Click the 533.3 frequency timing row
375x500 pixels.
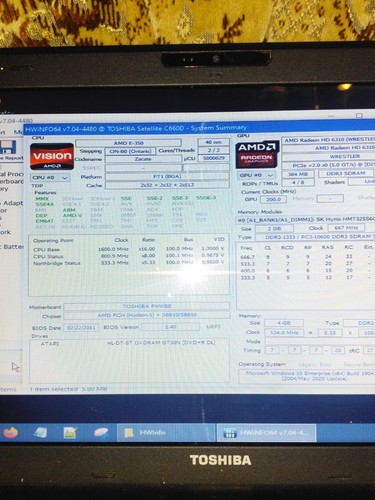pyautogui.click(x=306, y=264)
